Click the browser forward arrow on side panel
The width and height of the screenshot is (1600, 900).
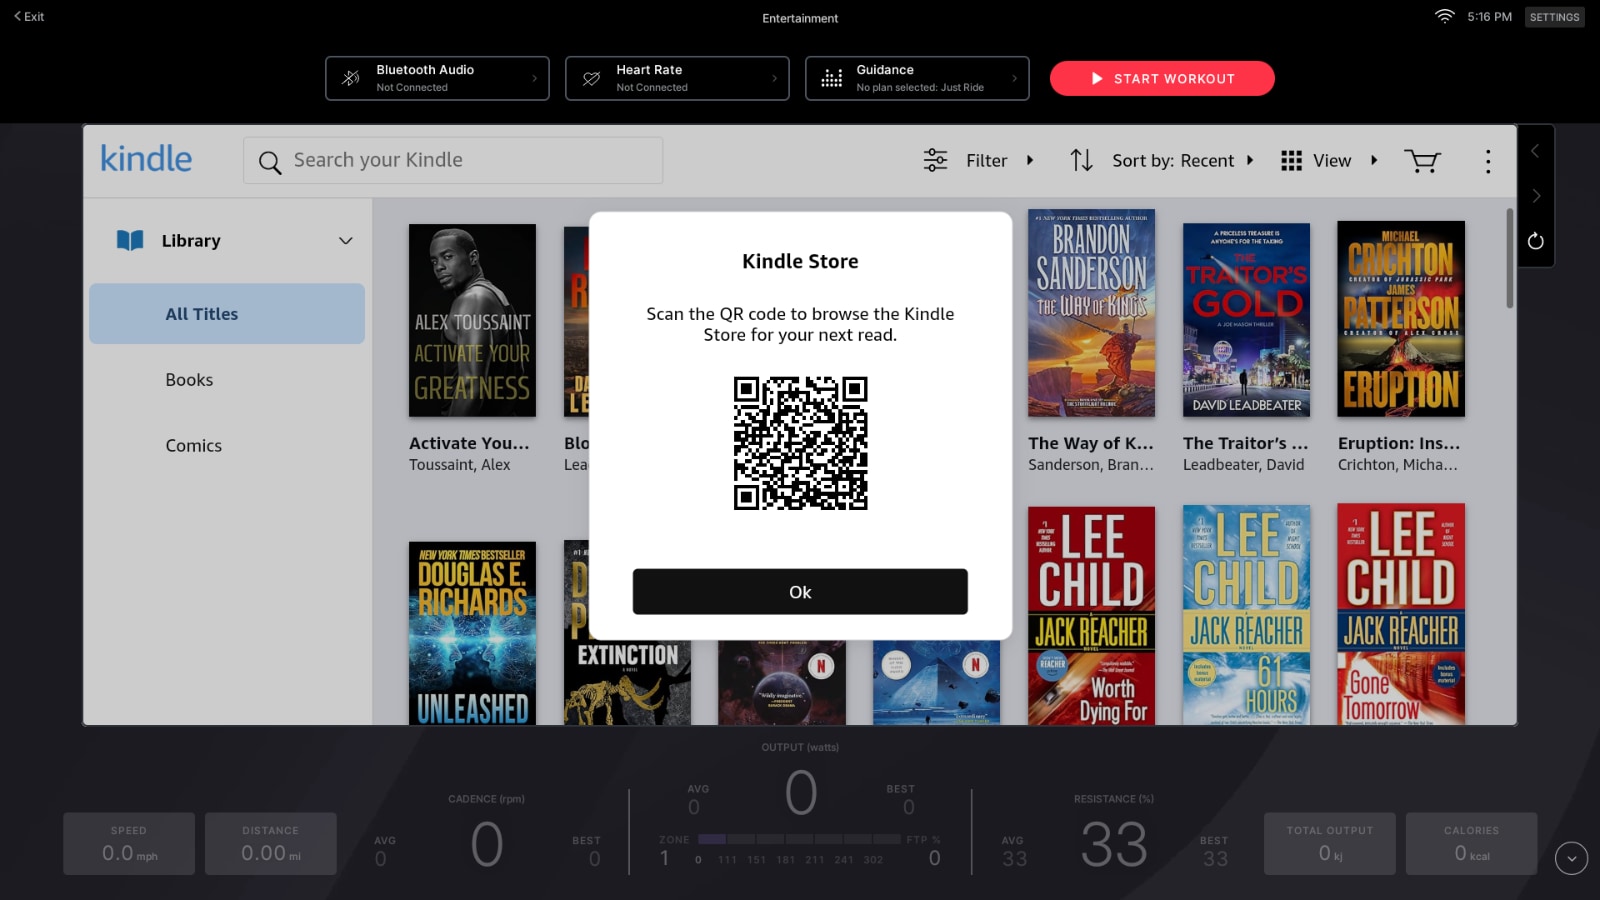coord(1536,196)
